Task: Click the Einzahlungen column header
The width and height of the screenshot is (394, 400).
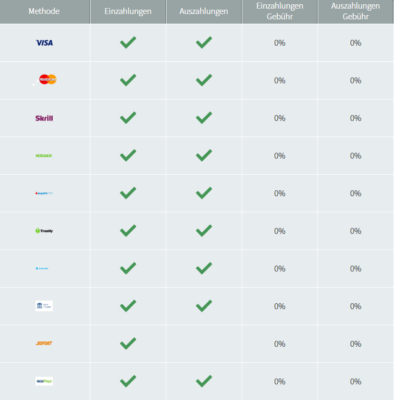Action: pos(128,11)
